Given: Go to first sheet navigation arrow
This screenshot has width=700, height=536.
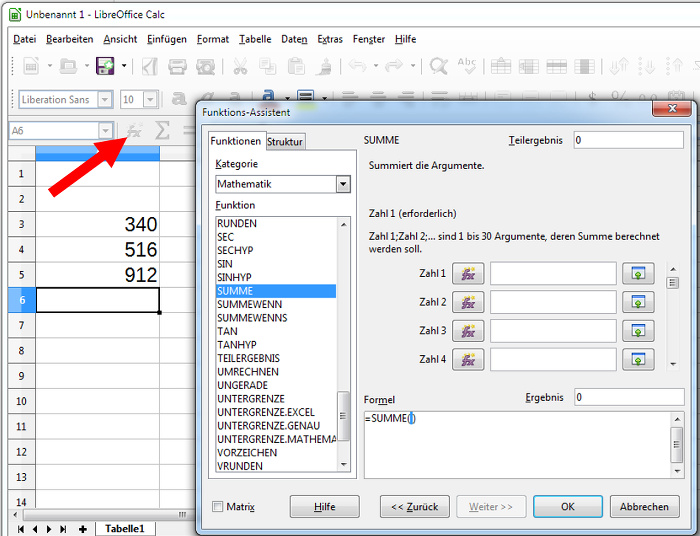Looking at the screenshot, I should point(21,529).
